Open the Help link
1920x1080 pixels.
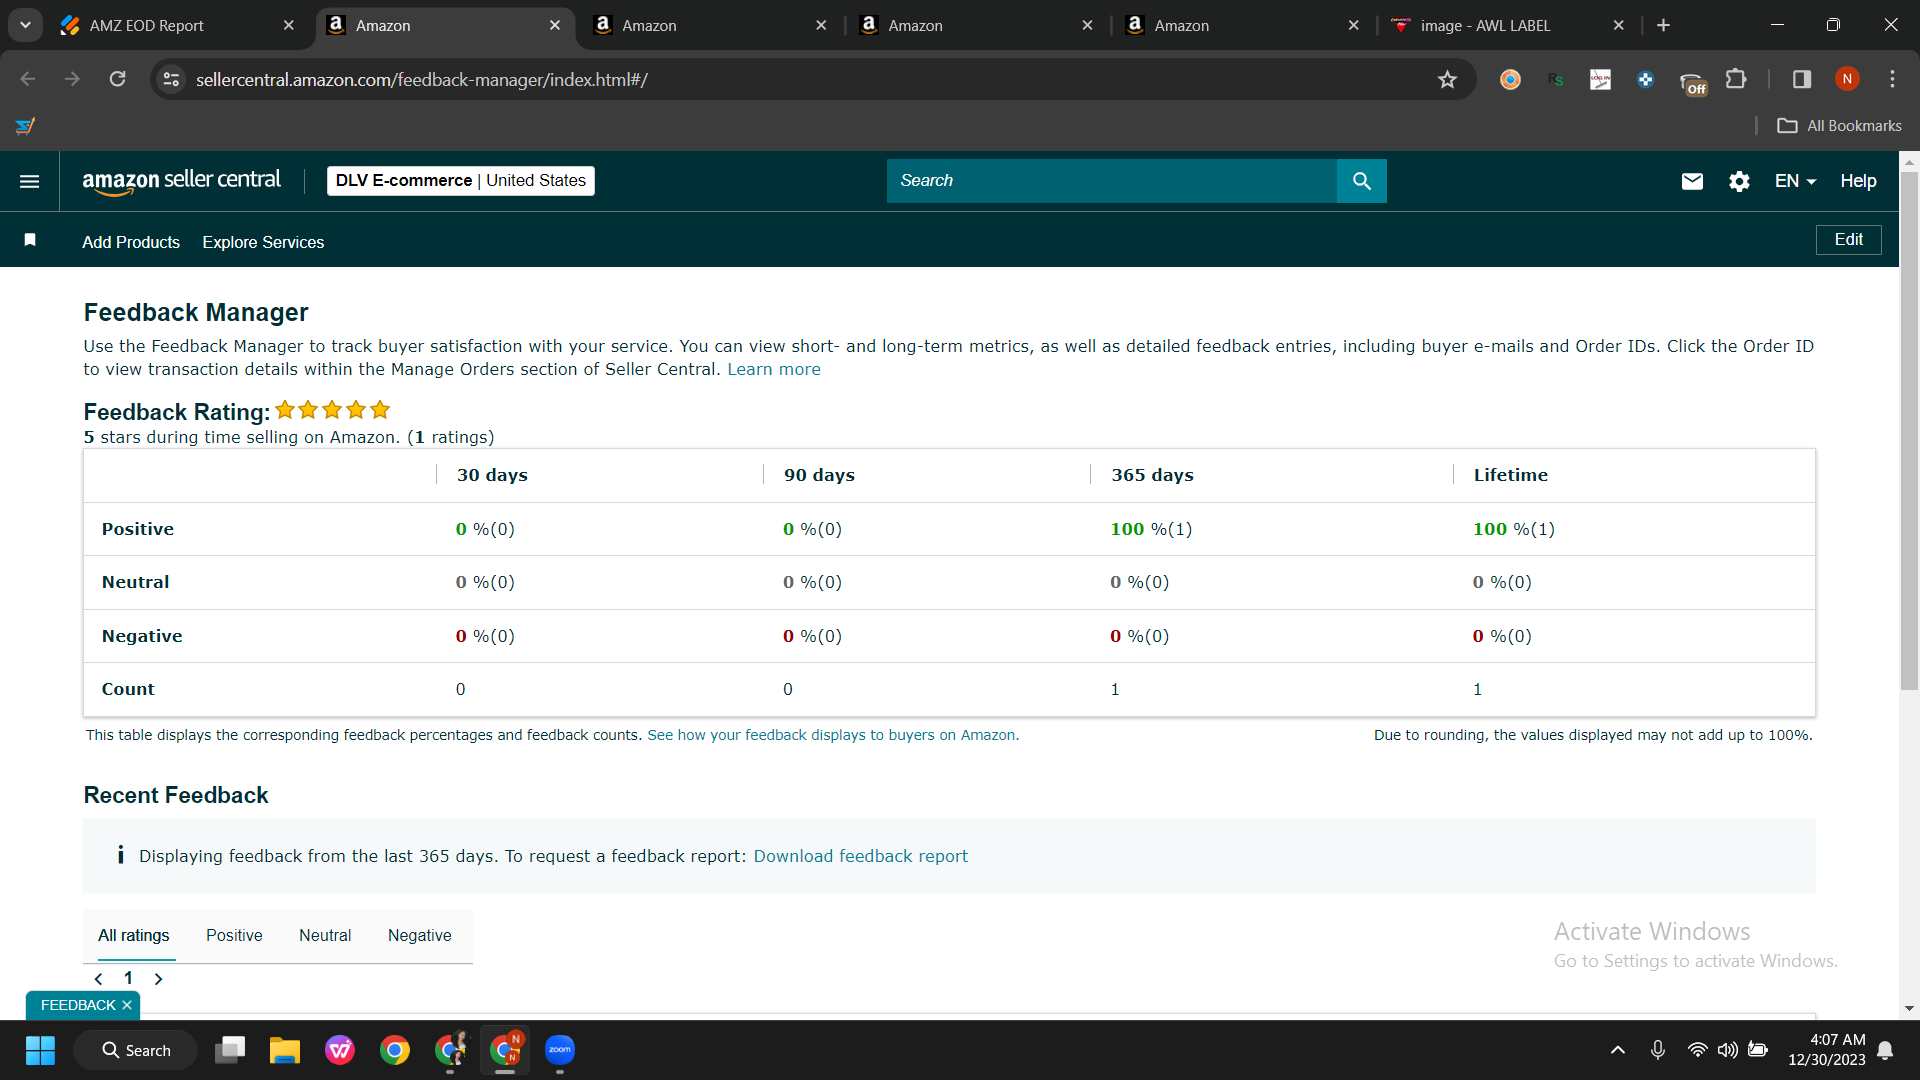[x=1858, y=181]
